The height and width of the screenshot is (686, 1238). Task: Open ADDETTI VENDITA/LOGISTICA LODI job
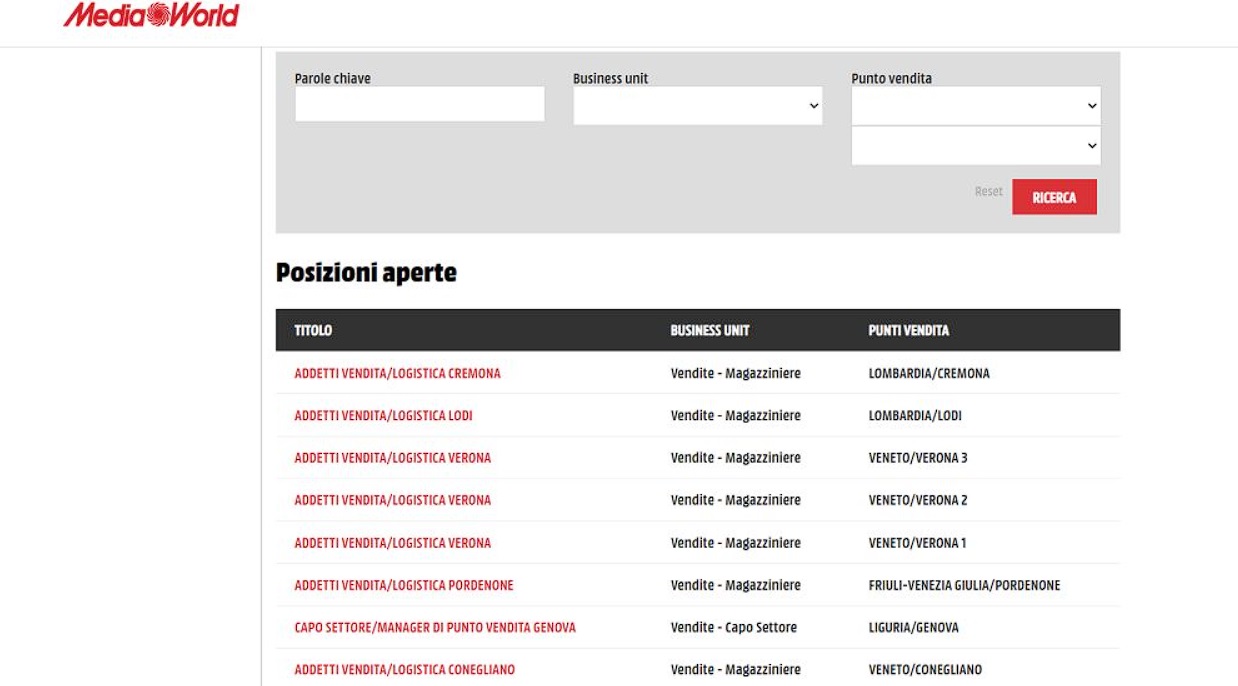coord(383,415)
